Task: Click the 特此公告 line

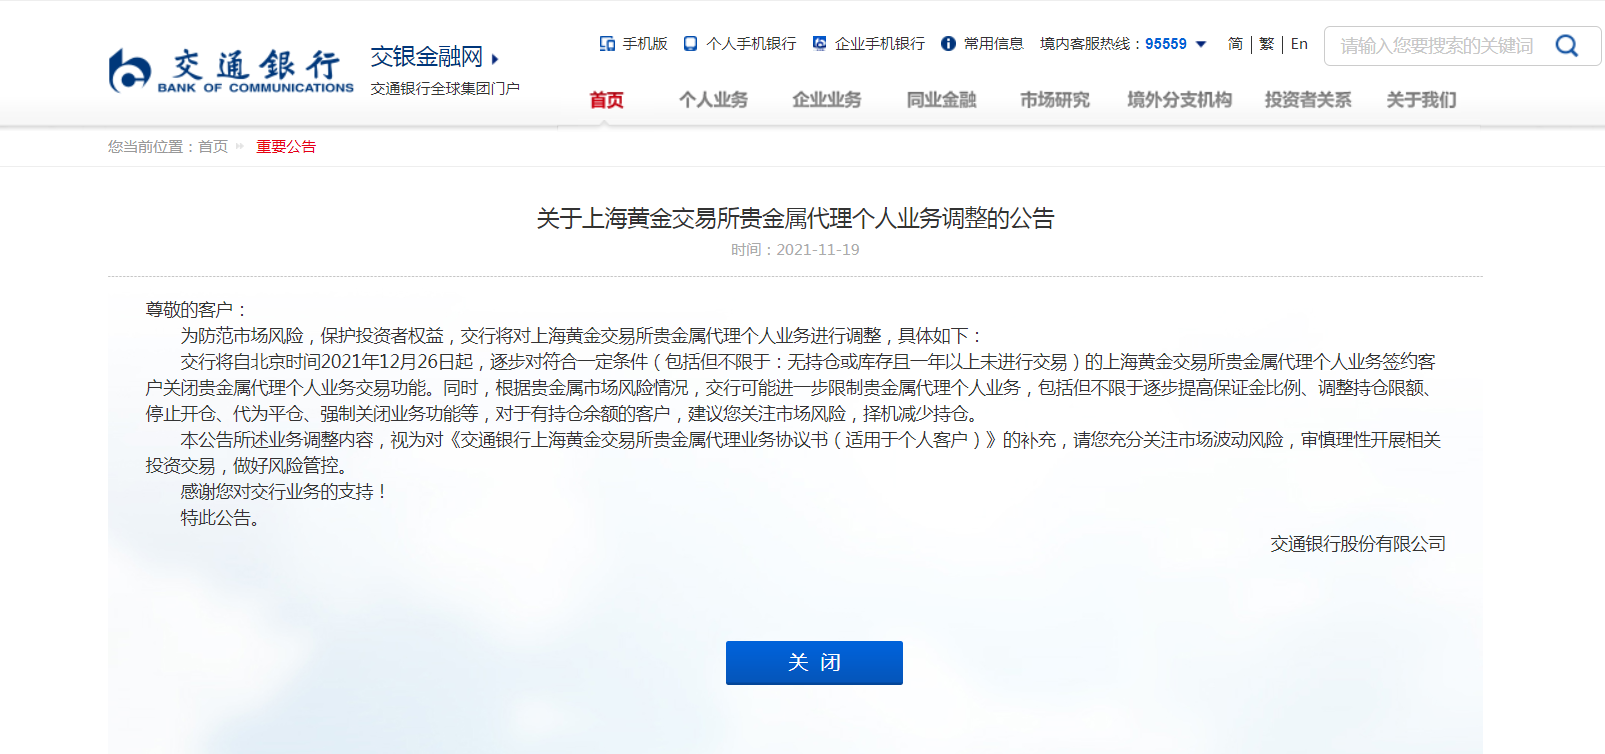Action: coord(222,518)
